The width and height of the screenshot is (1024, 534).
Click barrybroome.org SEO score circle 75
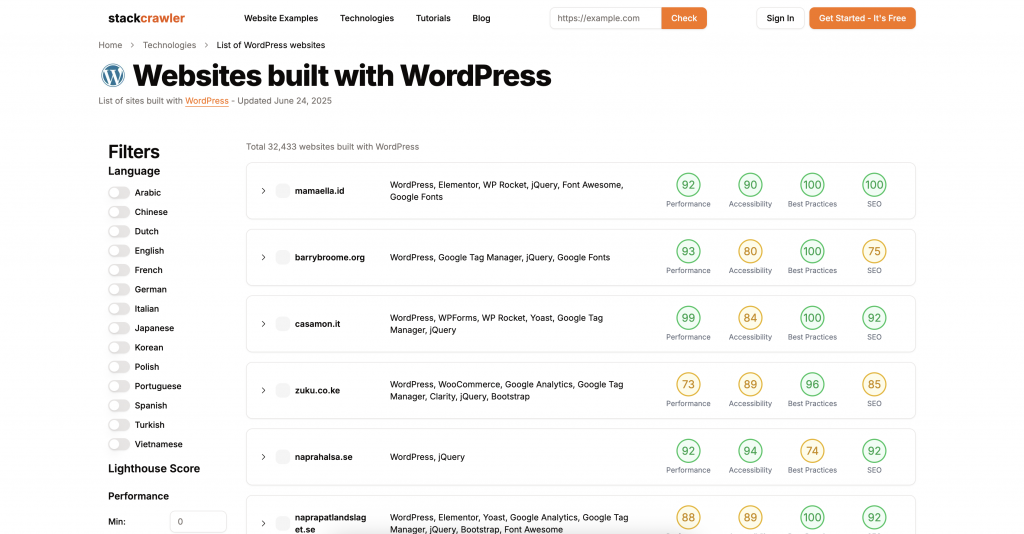click(x=874, y=251)
